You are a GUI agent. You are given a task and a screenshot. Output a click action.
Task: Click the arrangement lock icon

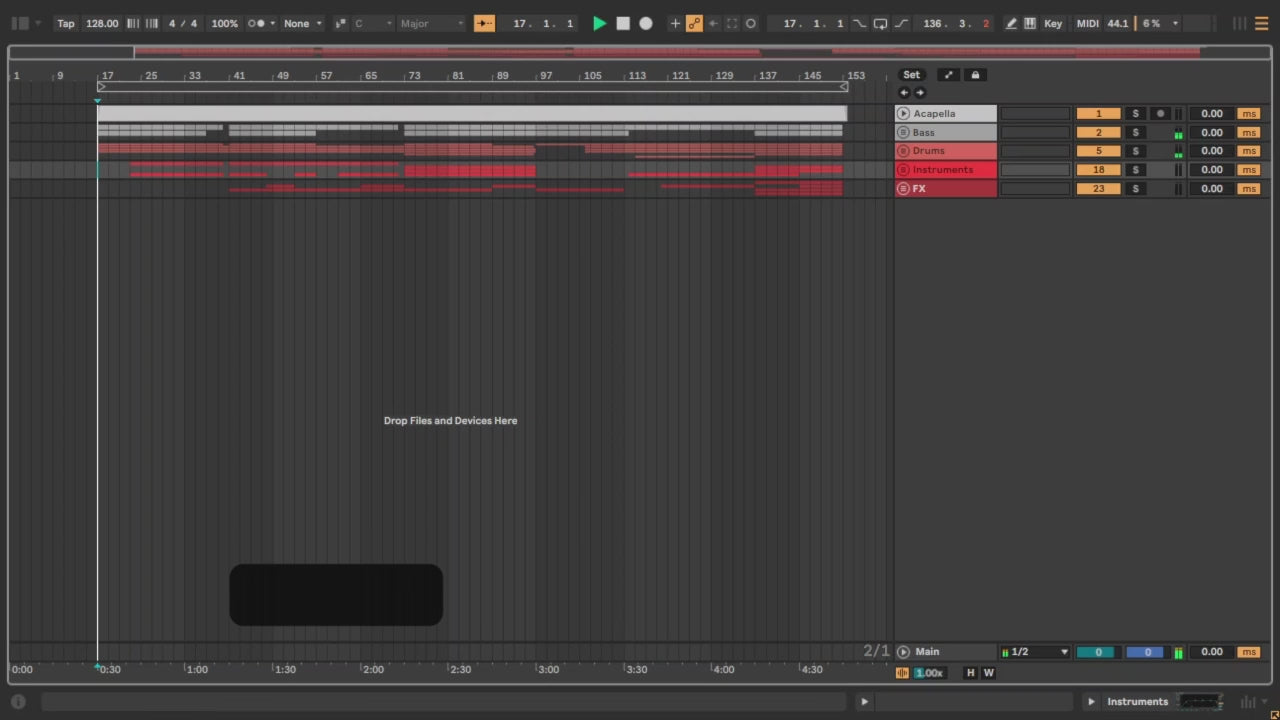point(975,75)
